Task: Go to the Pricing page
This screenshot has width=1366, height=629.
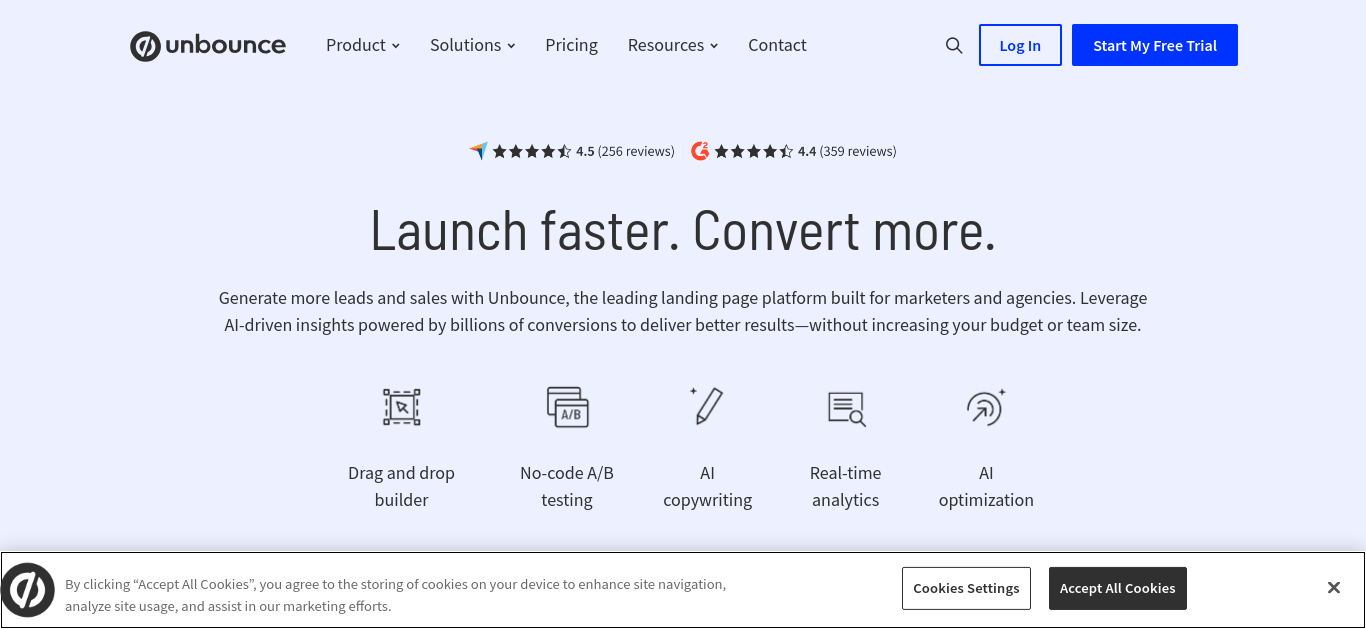Action: coord(571,45)
